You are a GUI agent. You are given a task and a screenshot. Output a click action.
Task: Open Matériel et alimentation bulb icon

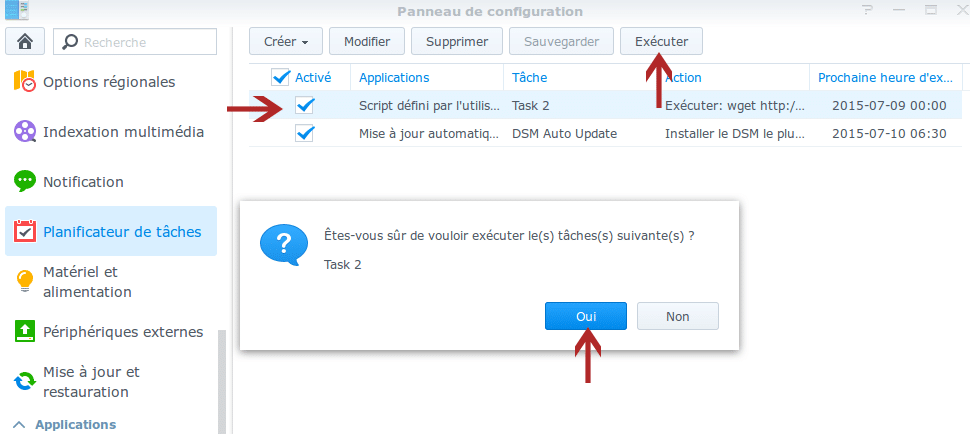(x=25, y=281)
